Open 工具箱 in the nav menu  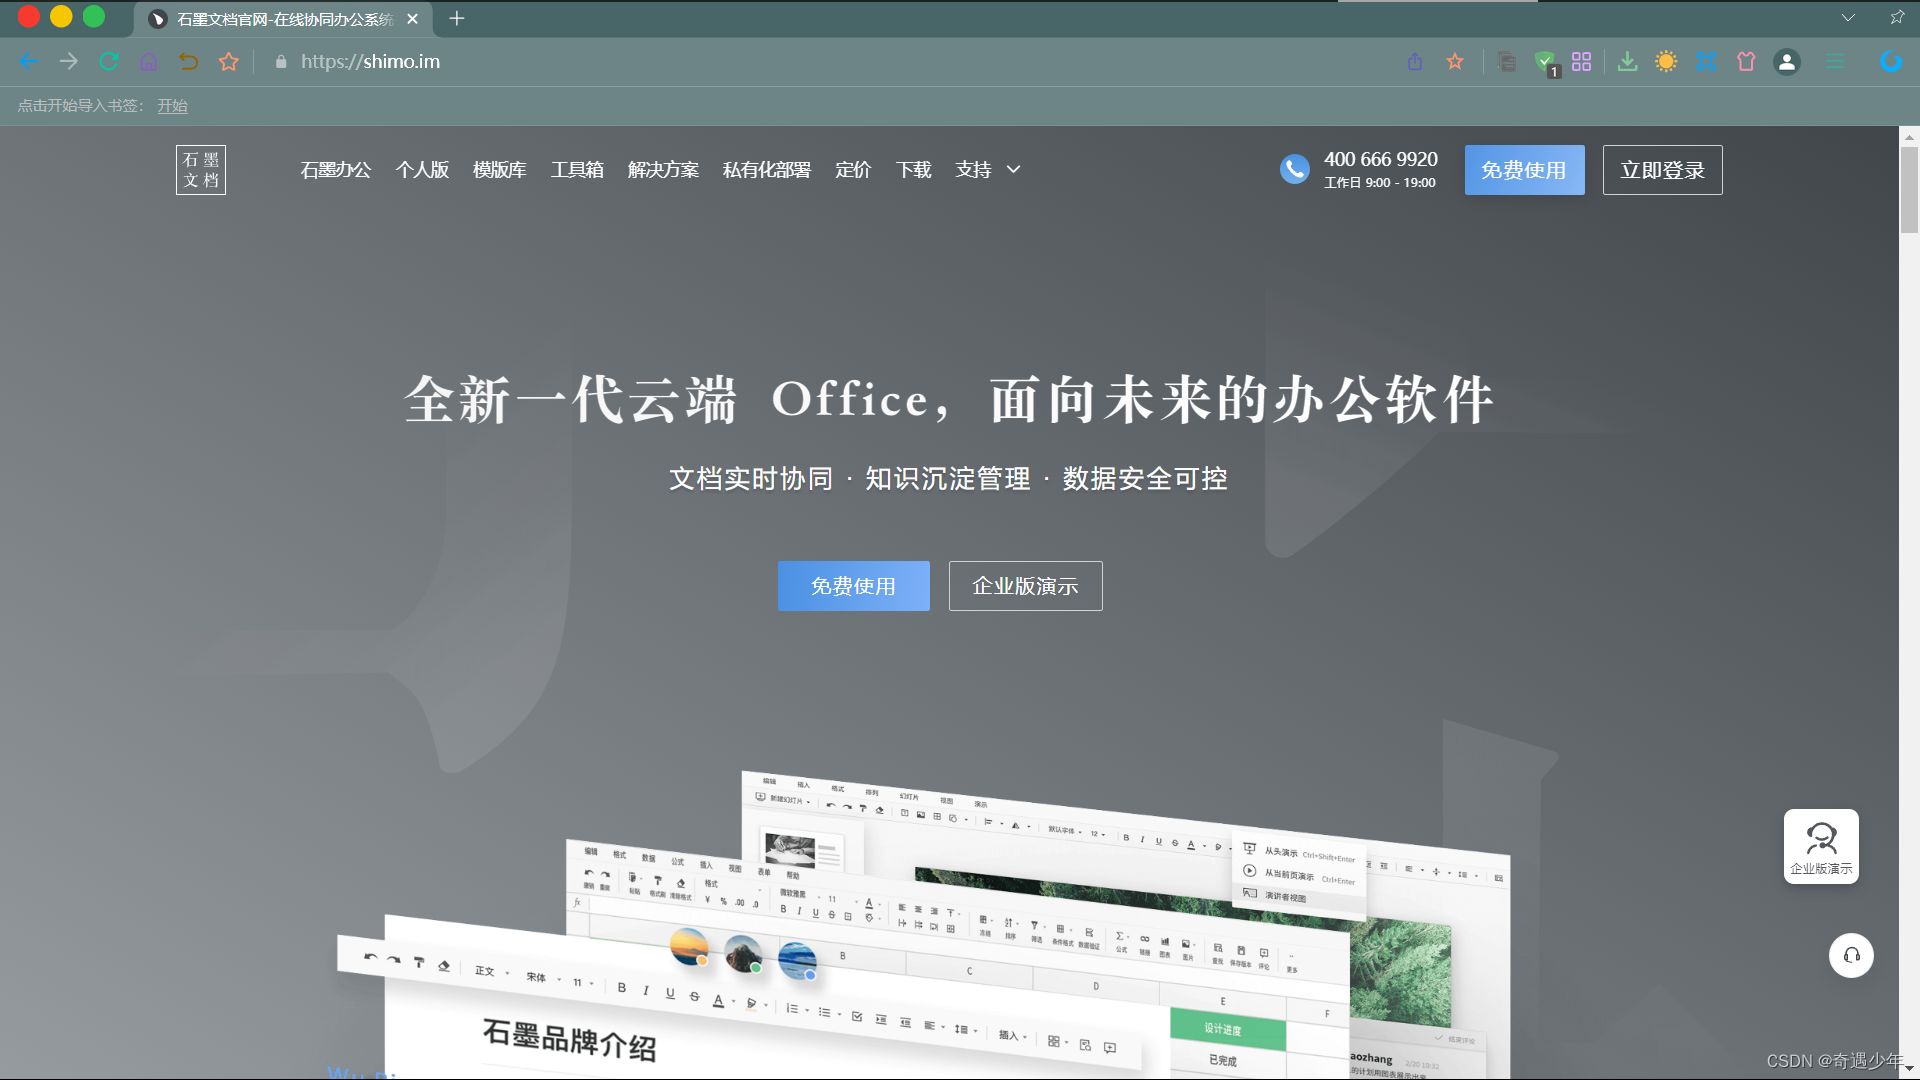pyautogui.click(x=577, y=170)
